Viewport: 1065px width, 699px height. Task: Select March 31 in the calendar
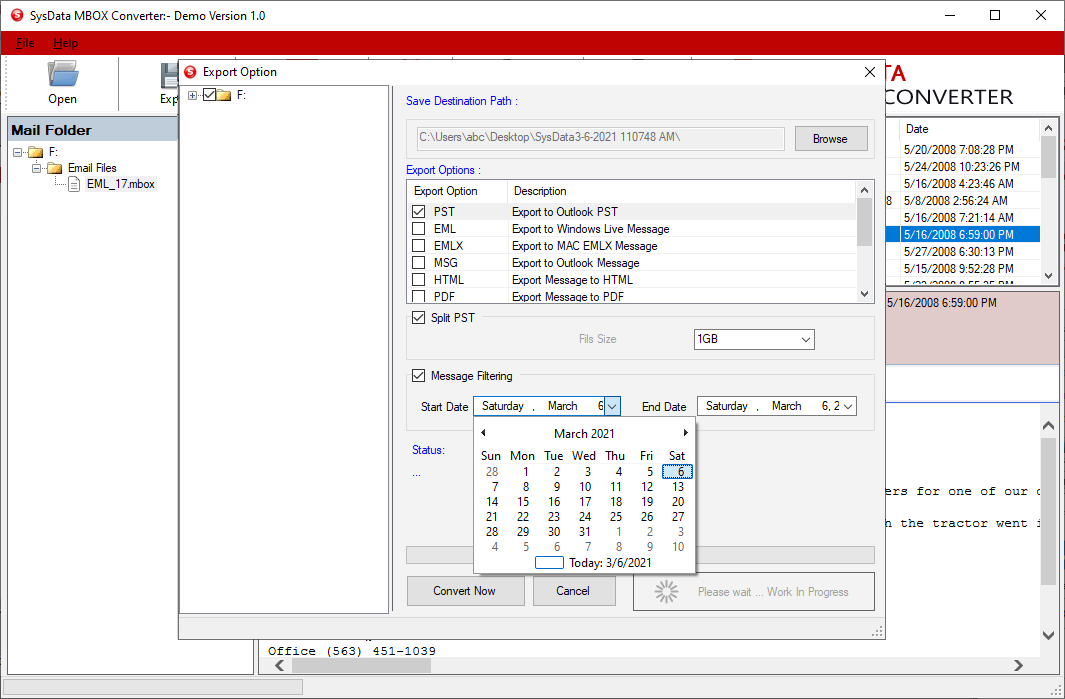coord(584,532)
